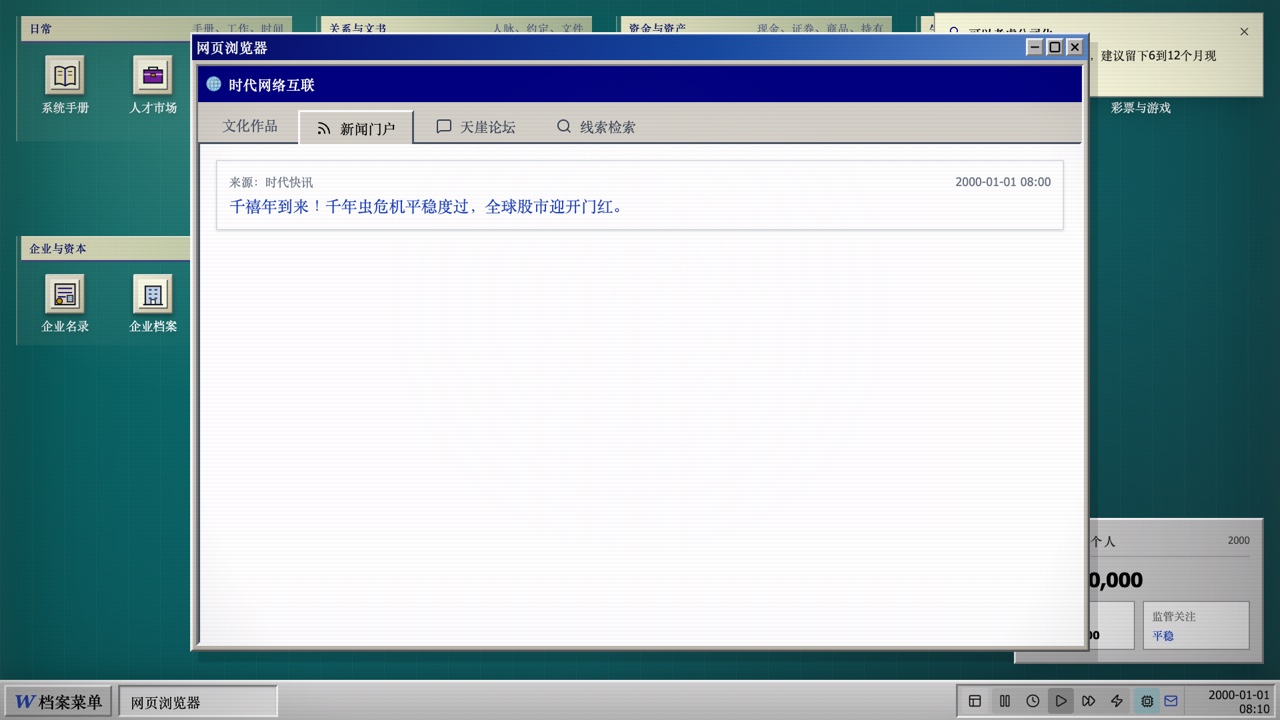1280x720 pixels.
Task: Select the fast-forward speed control
Action: coord(1089,701)
